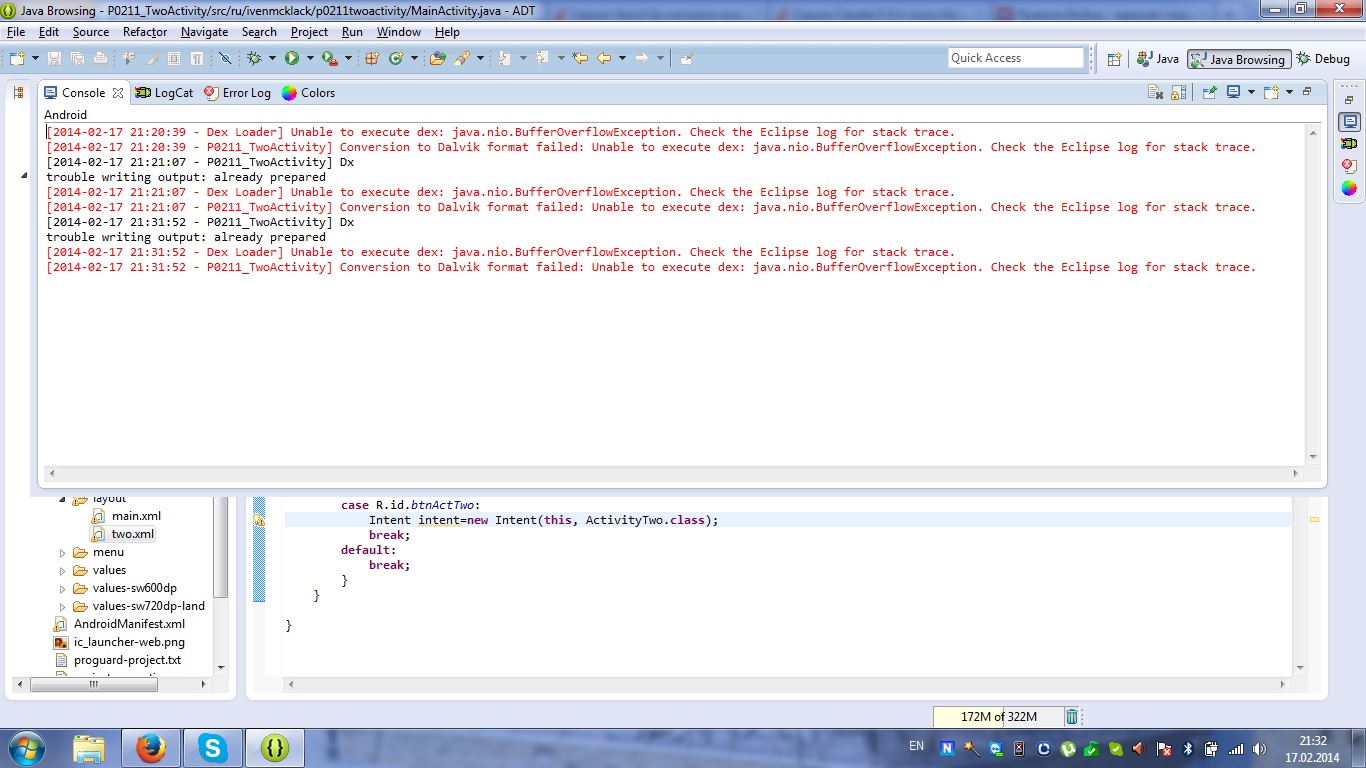This screenshot has width=1366, height=768.
Task: Open the Project menu
Action: pos(309,32)
